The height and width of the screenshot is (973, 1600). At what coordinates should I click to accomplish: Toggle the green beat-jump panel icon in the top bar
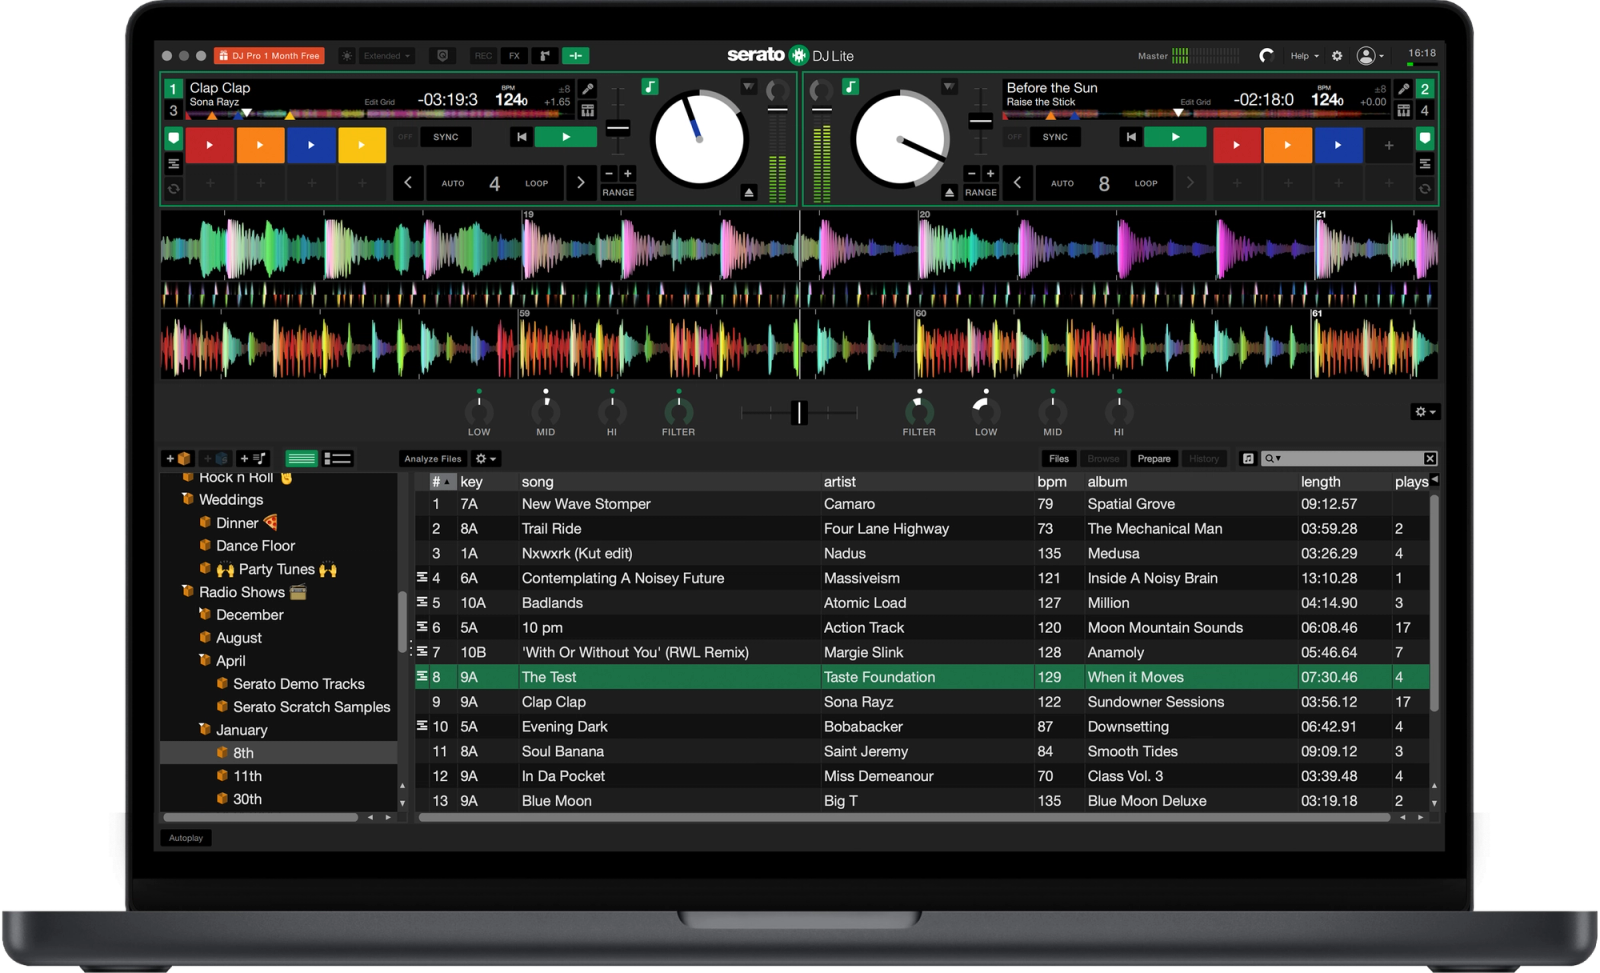576,56
